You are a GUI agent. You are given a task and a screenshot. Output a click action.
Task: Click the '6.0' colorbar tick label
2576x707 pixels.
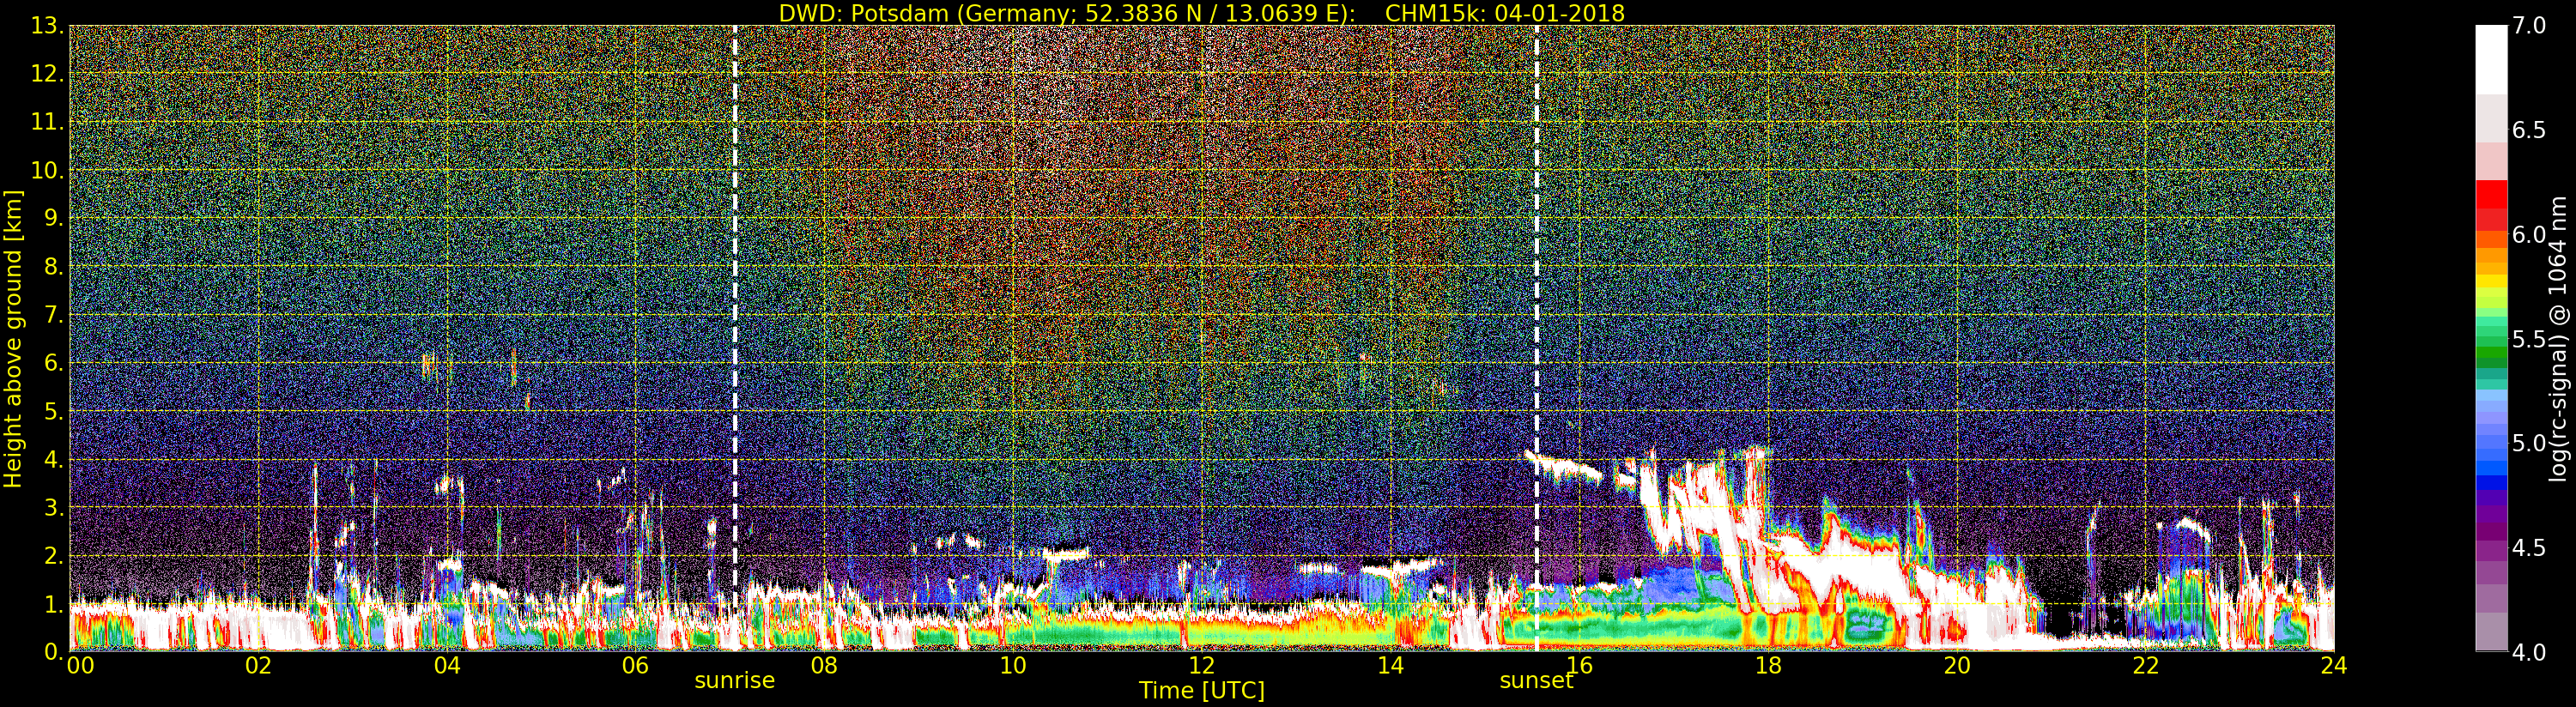coord(2529,235)
